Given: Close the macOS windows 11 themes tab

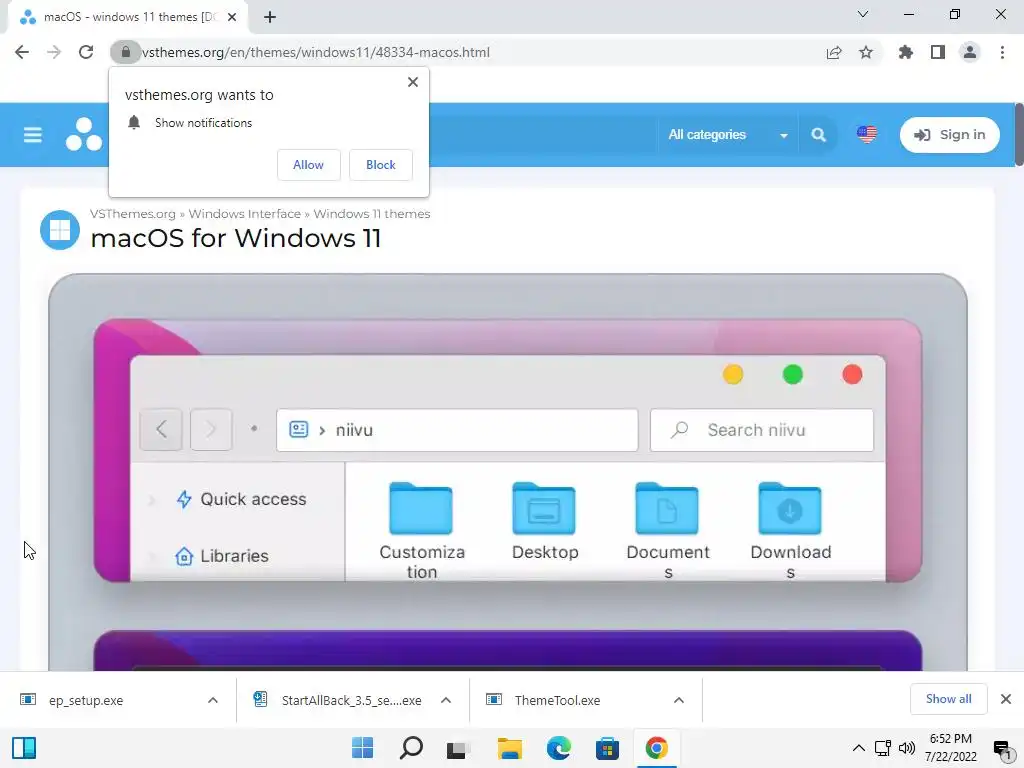Looking at the screenshot, I should coord(232,17).
